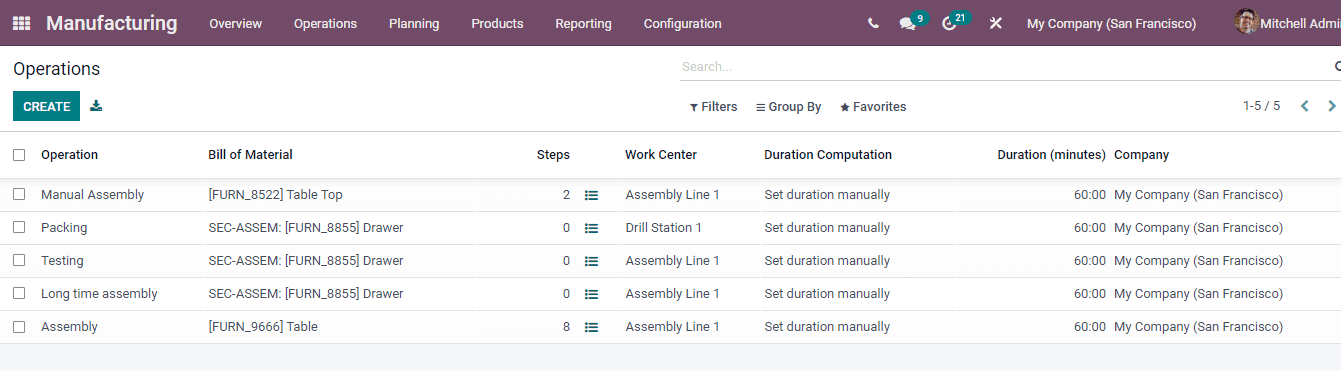Check the Testing row checkbox
This screenshot has width=1341, height=371.
point(19,261)
